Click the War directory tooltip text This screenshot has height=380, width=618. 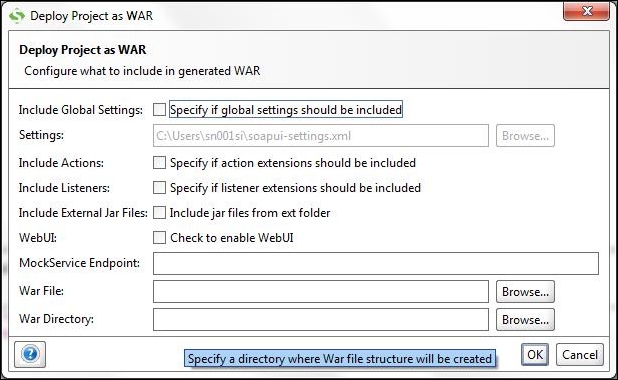coord(340,359)
